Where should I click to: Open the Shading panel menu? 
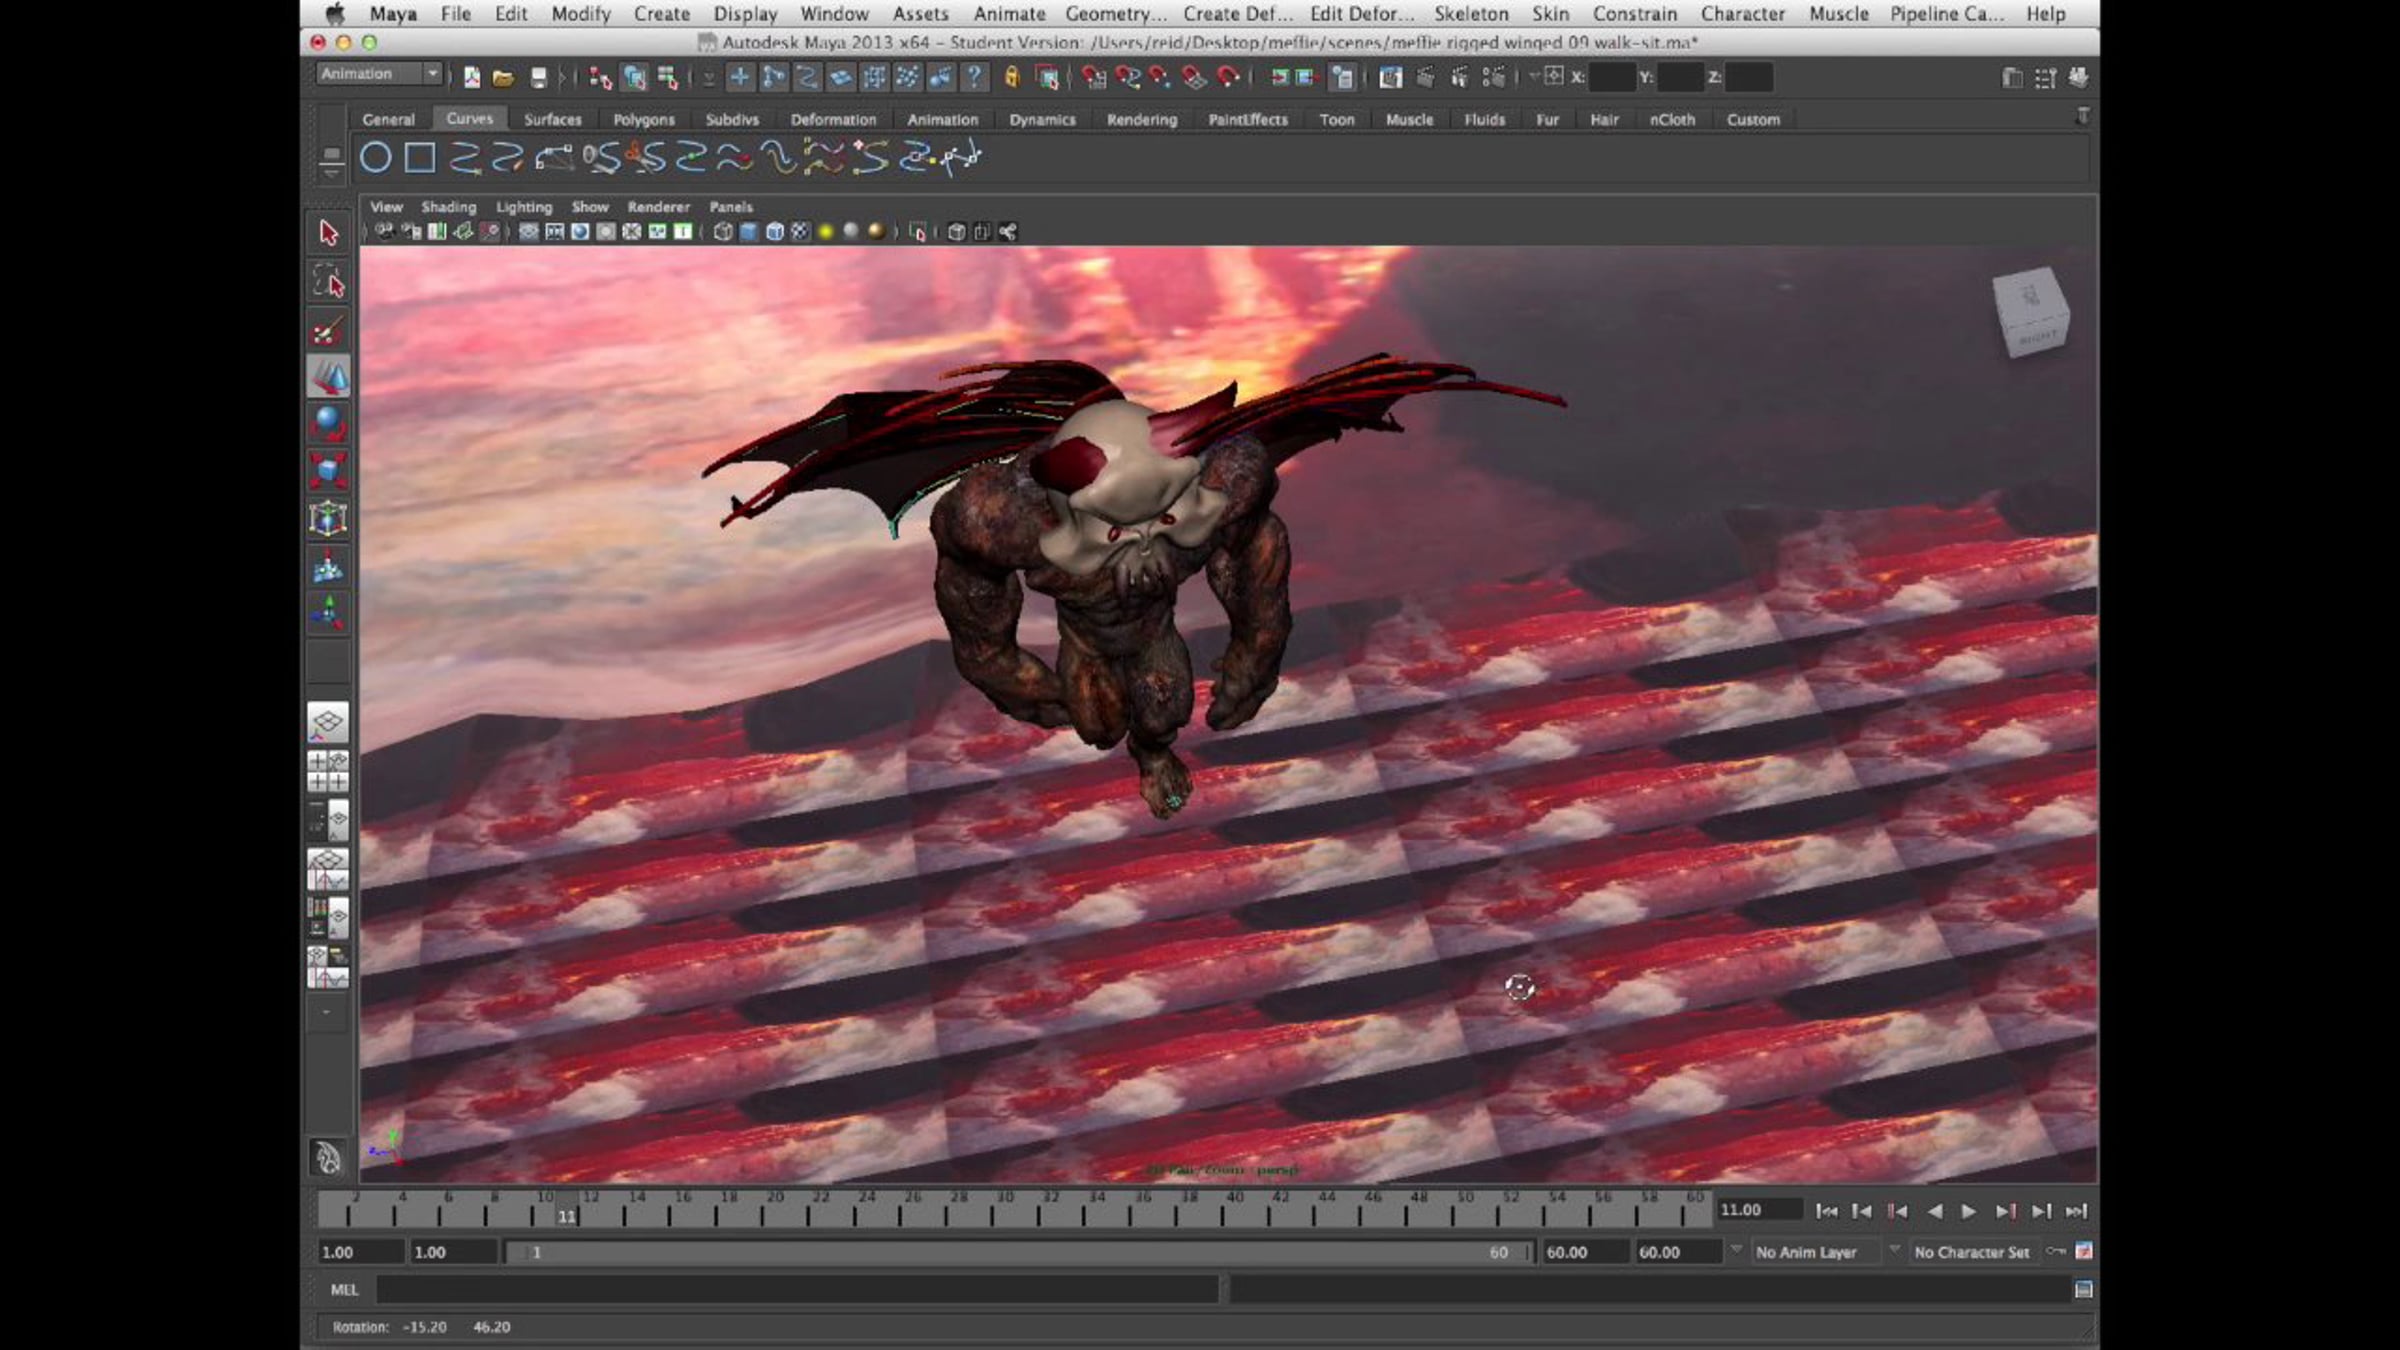pos(448,207)
